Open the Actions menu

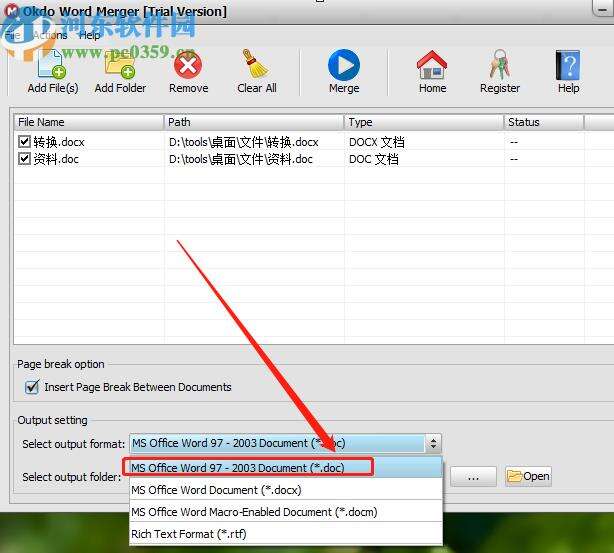[50, 35]
